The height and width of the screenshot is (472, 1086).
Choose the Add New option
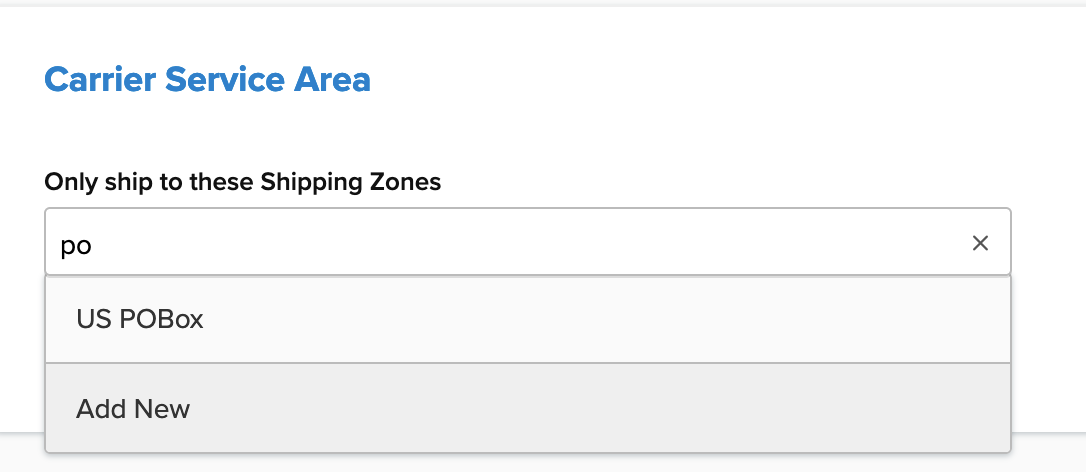click(x=133, y=409)
